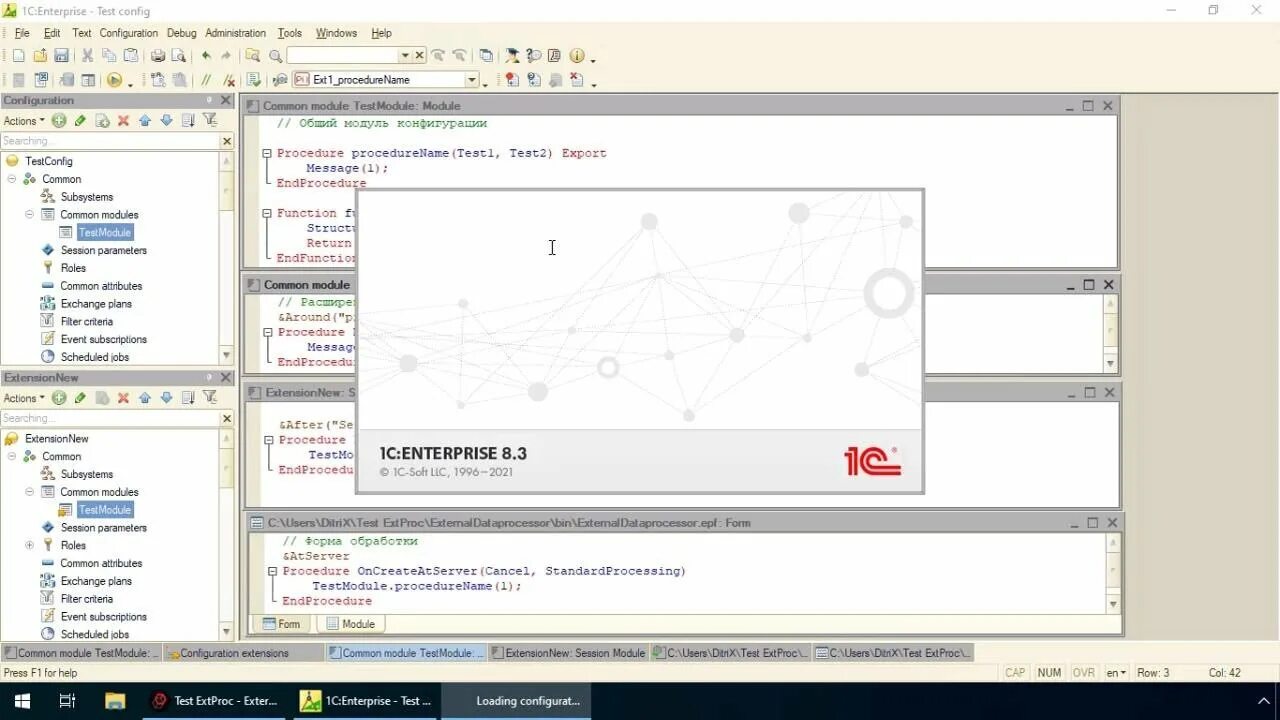Open Actions dropdown in ExtensionNew panel
The width and height of the screenshot is (1280, 720).
tap(24, 398)
